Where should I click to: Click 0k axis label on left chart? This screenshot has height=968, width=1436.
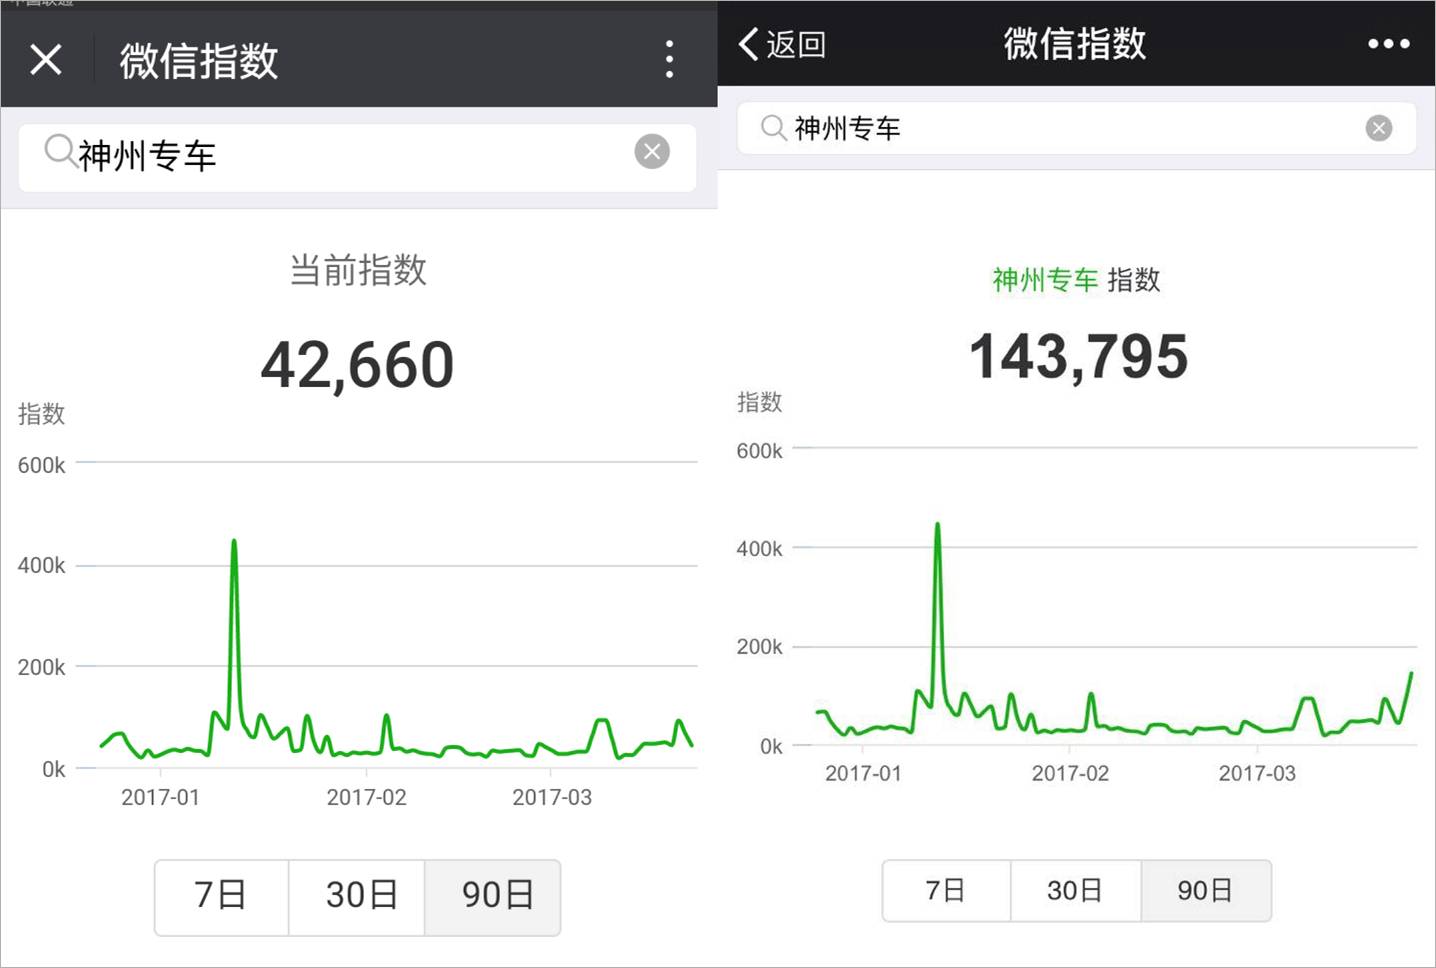tap(53, 769)
